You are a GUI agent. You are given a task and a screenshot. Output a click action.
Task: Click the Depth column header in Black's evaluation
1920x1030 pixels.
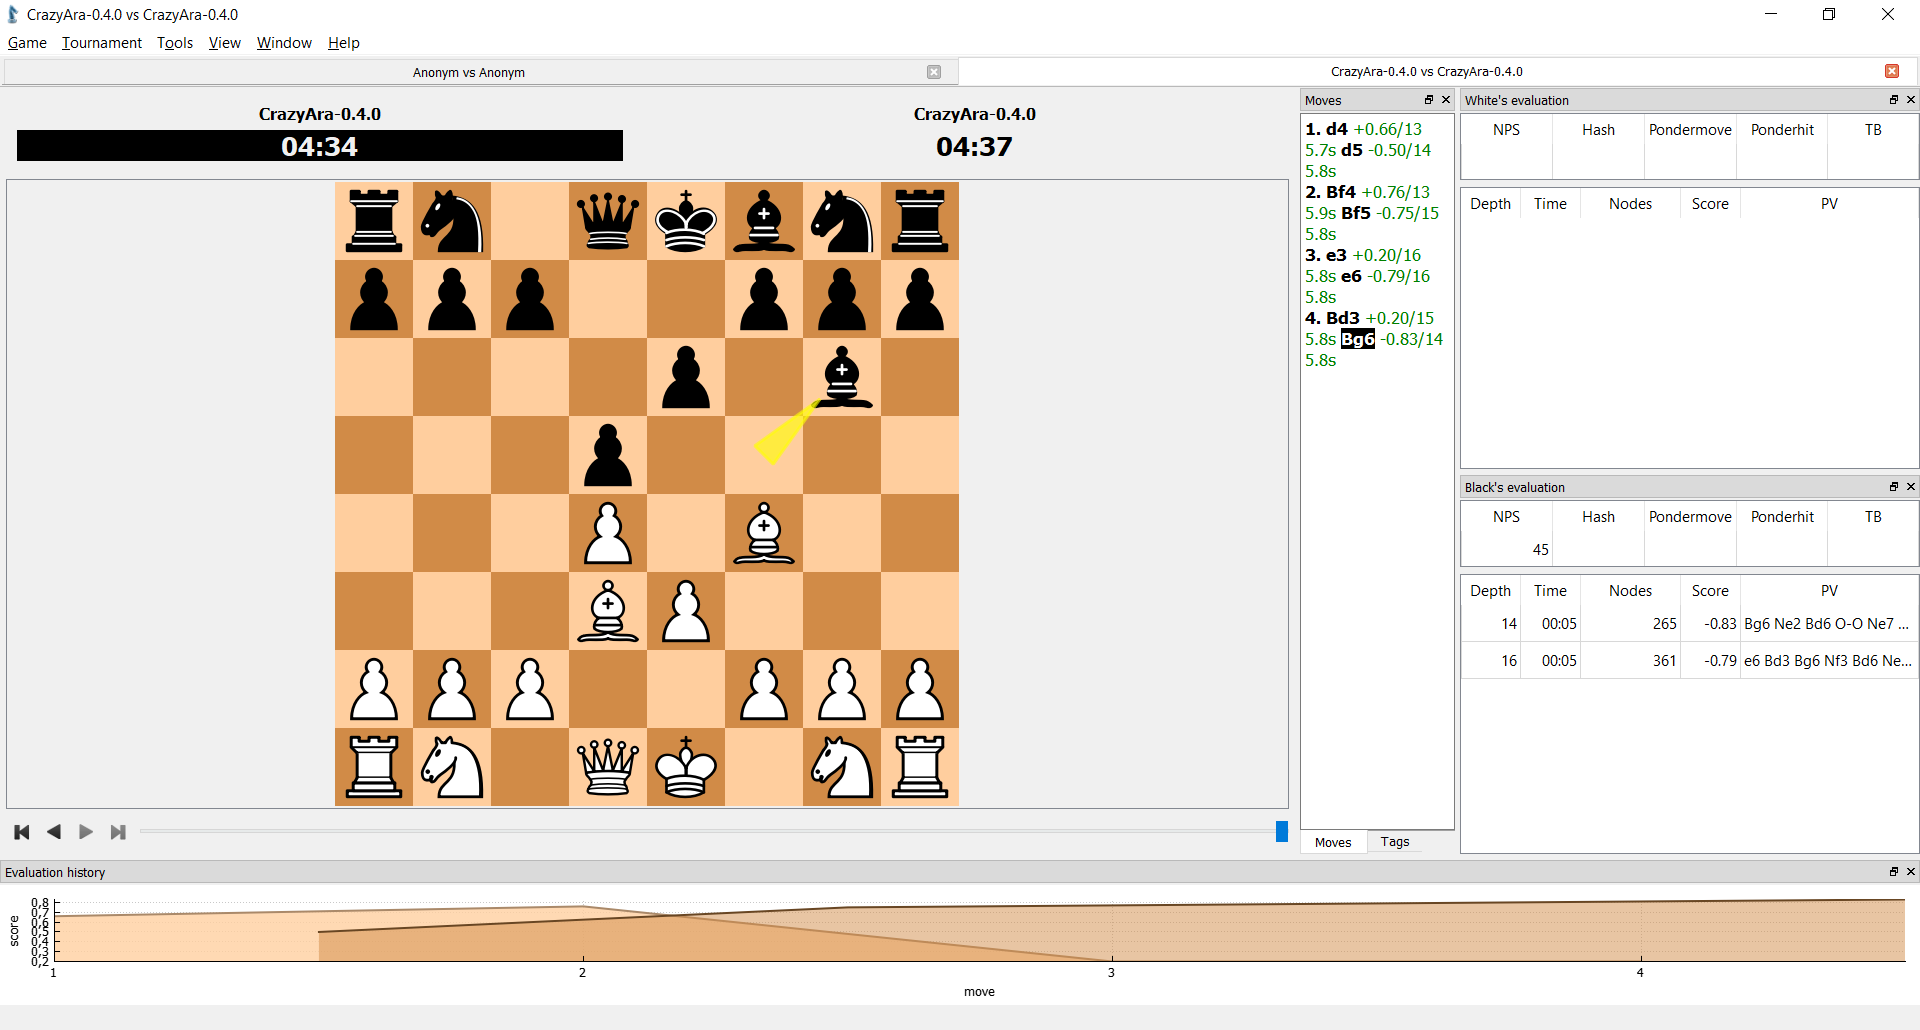click(x=1490, y=591)
